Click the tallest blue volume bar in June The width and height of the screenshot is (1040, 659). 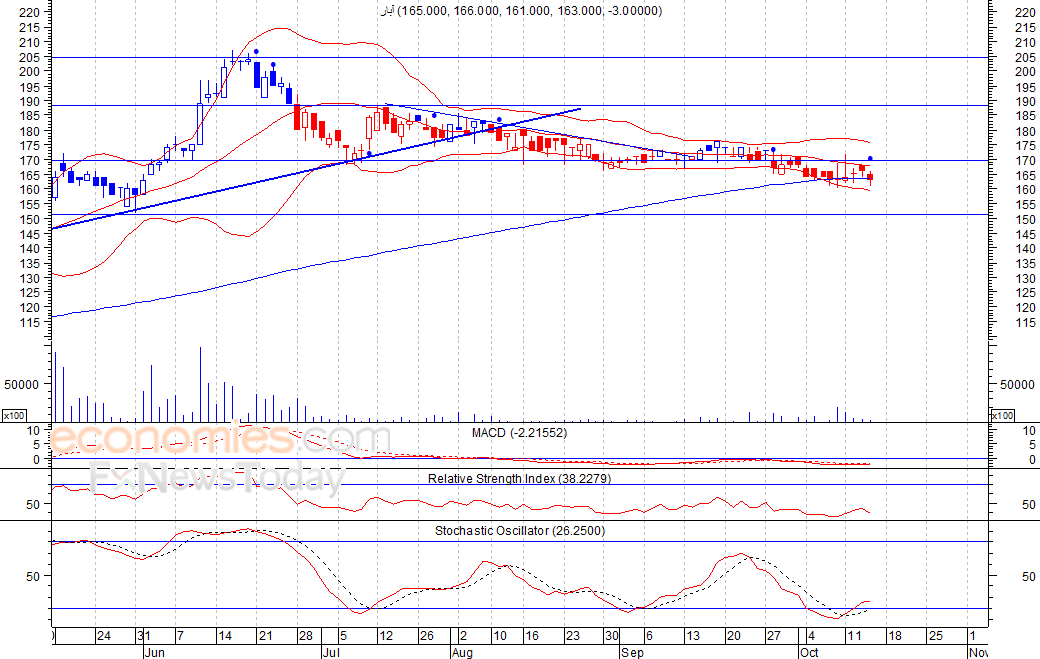click(x=200, y=384)
